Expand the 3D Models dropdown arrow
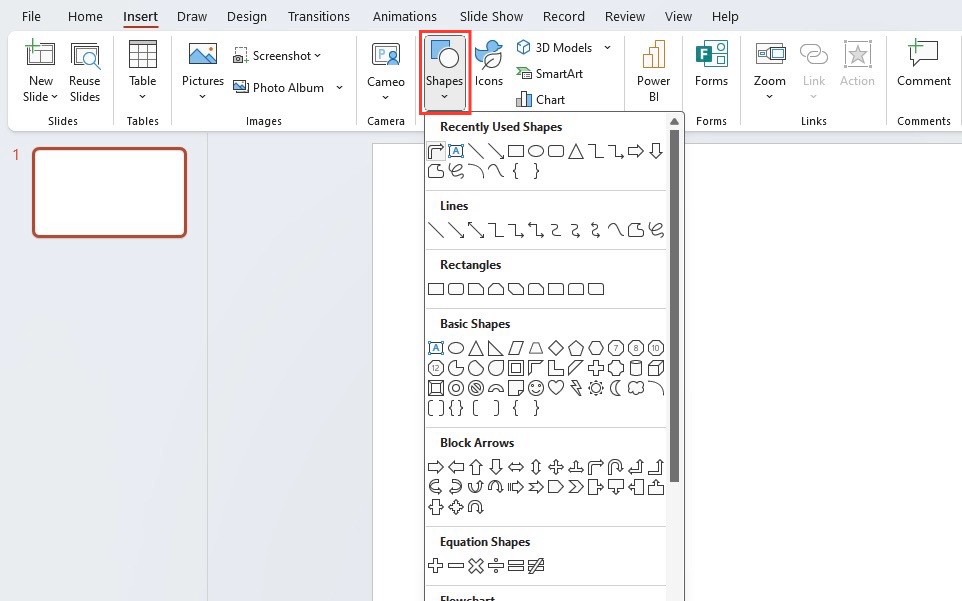The width and height of the screenshot is (962, 601). point(607,47)
